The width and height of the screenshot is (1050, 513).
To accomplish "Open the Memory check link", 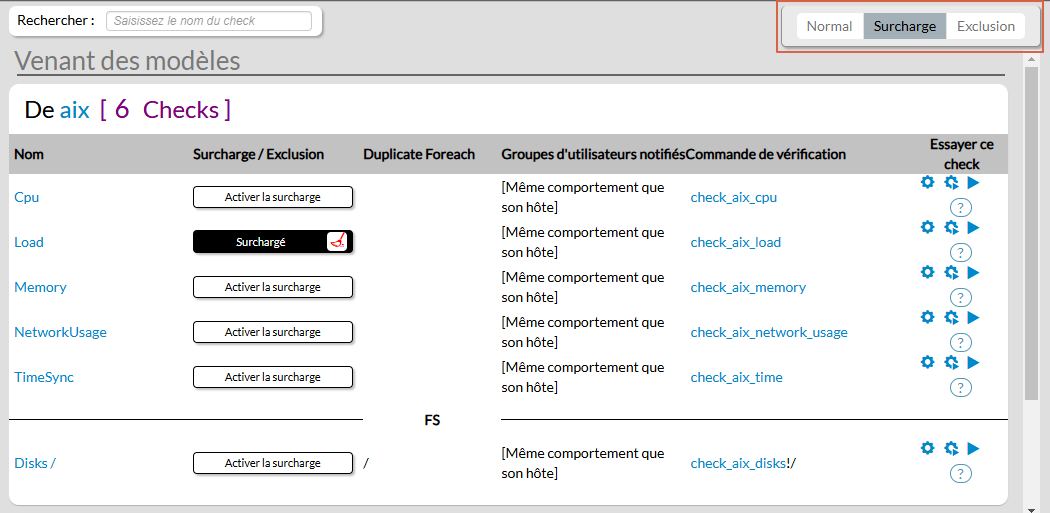I will click(x=40, y=287).
